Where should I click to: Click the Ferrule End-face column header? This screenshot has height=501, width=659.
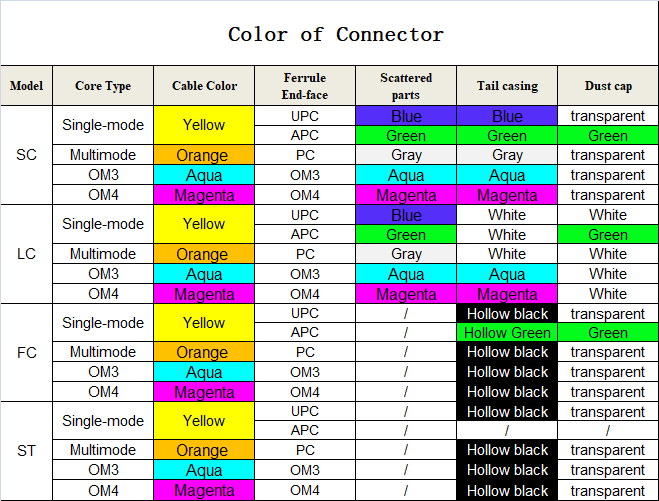point(305,86)
